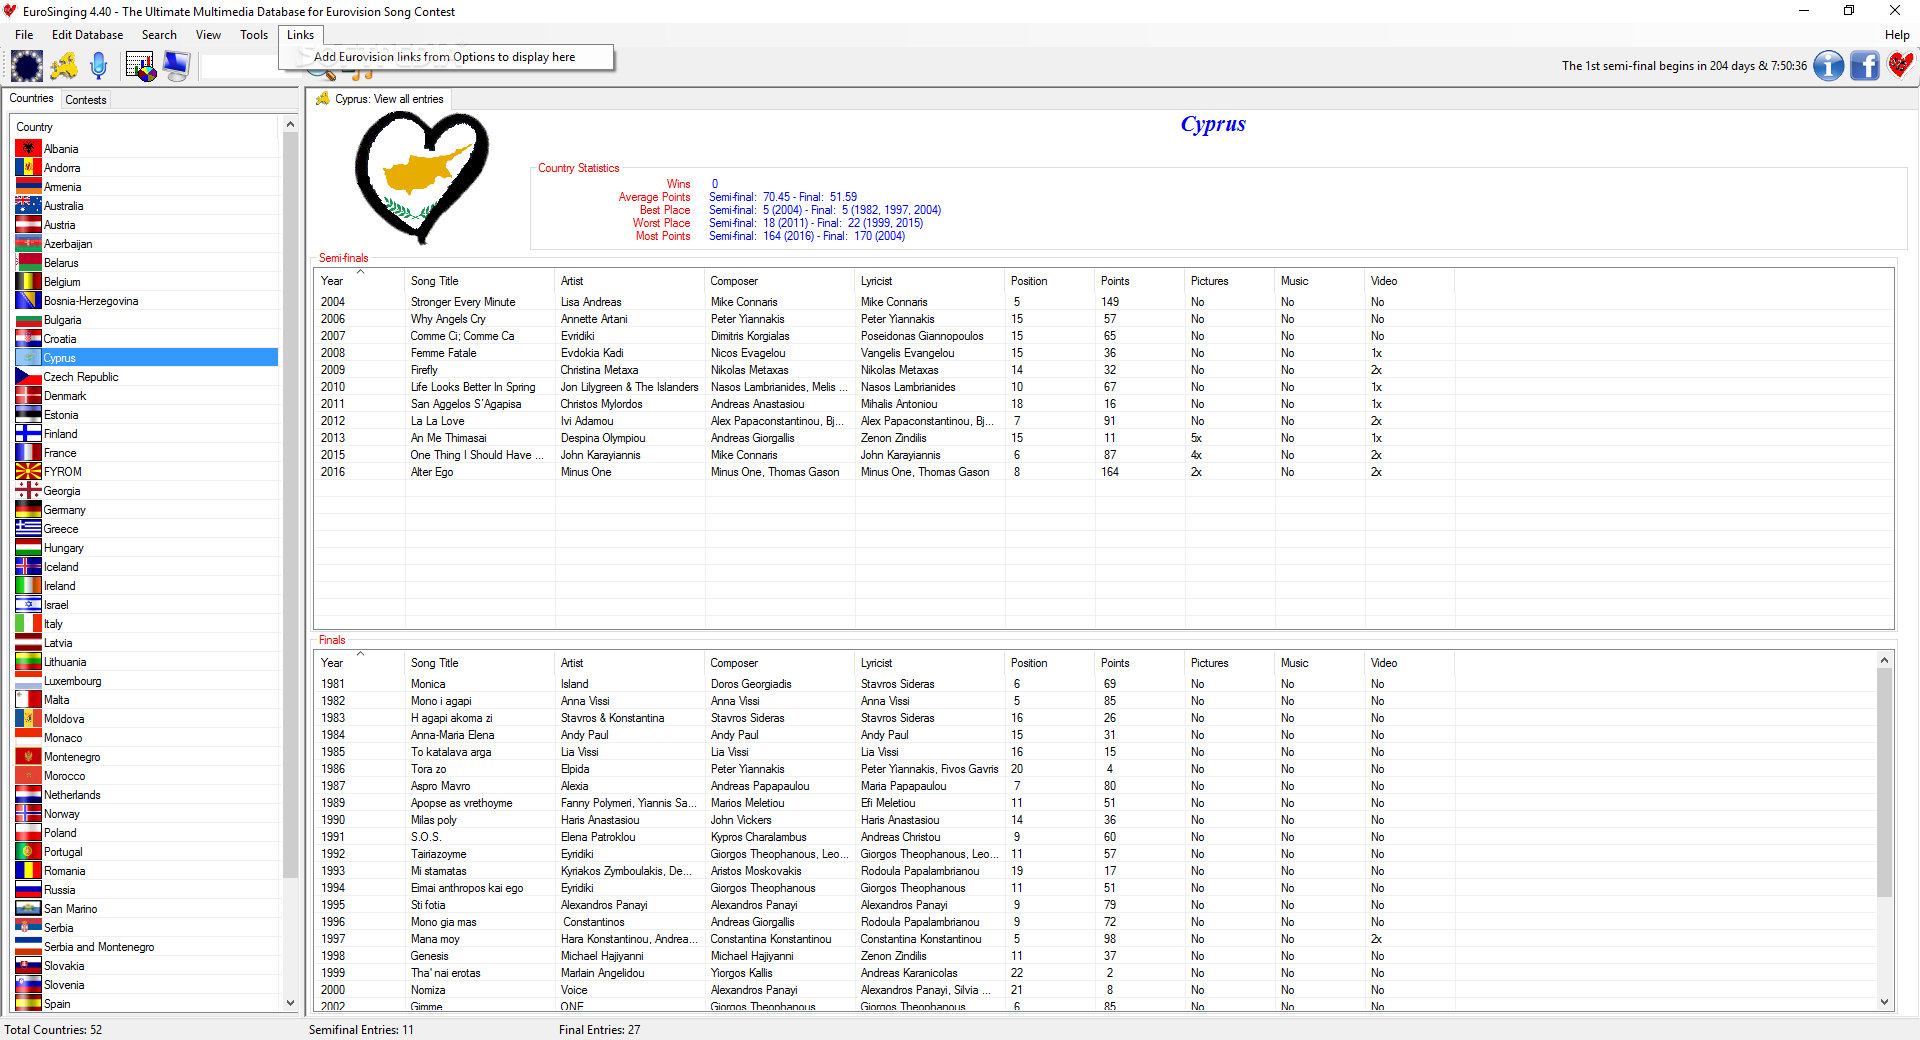Click the Montenegro flag icon

coord(28,756)
